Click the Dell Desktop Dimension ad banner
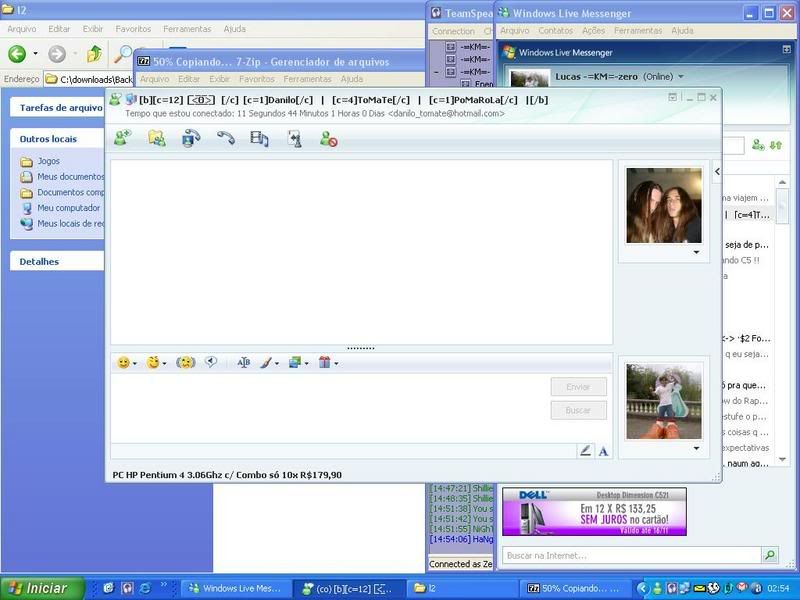The height and width of the screenshot is (600, 800). [594, 512]
